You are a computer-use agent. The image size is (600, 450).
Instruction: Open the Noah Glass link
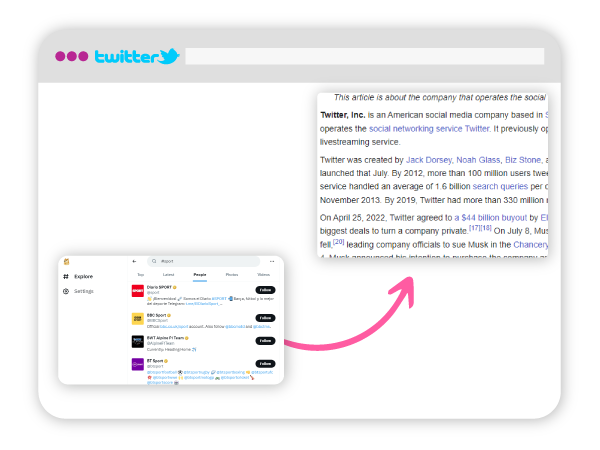point(478,160)
